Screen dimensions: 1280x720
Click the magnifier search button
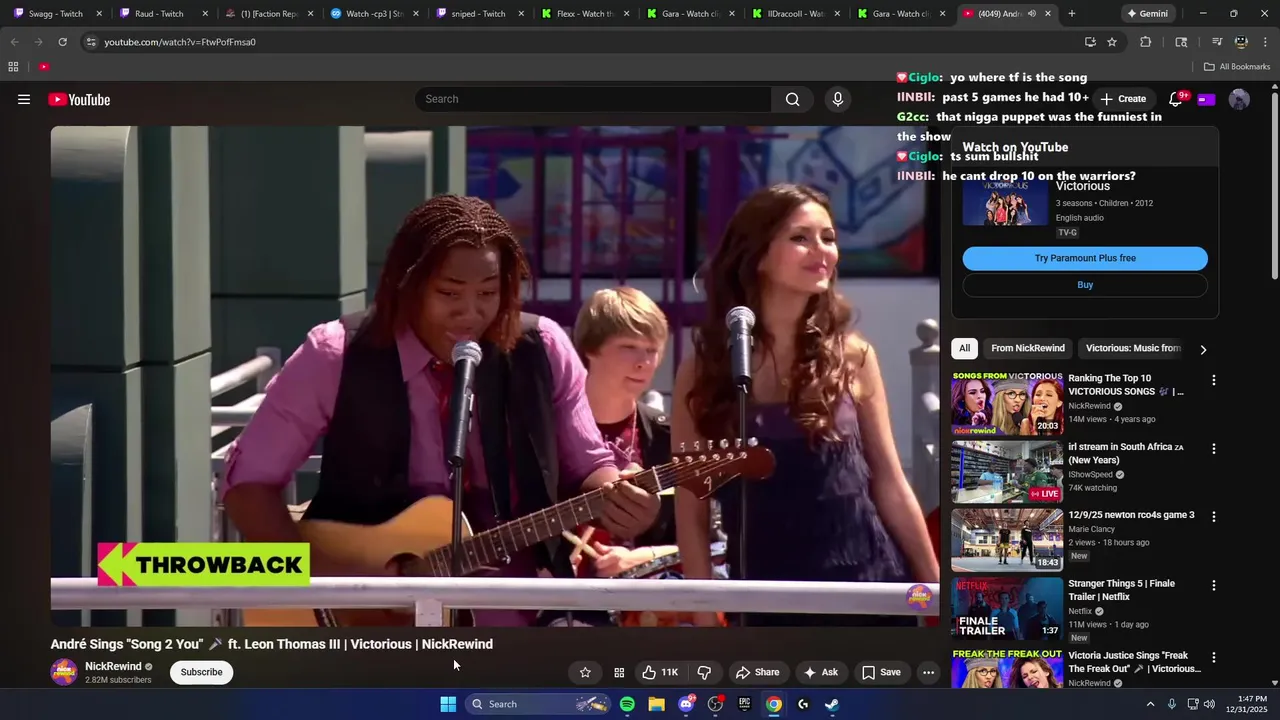(x=792, y=99)
